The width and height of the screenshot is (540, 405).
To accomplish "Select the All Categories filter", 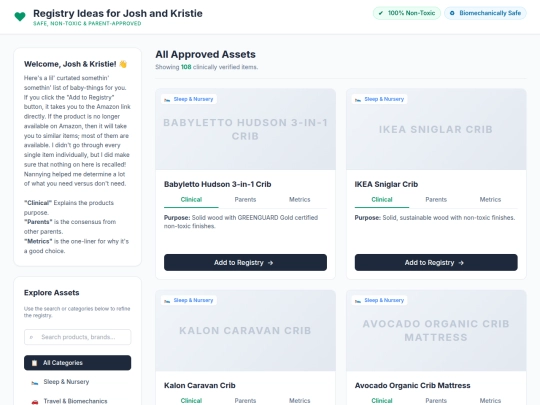I will (77, 363).
